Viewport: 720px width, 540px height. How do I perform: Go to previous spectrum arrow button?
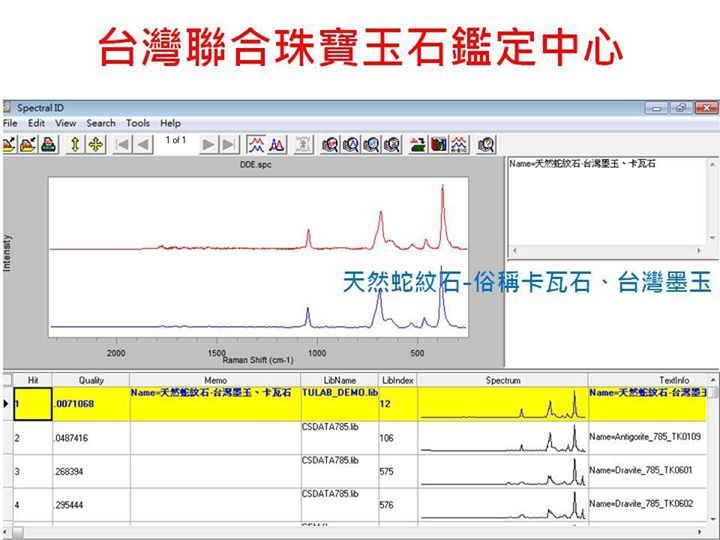(x=143, y=145)
